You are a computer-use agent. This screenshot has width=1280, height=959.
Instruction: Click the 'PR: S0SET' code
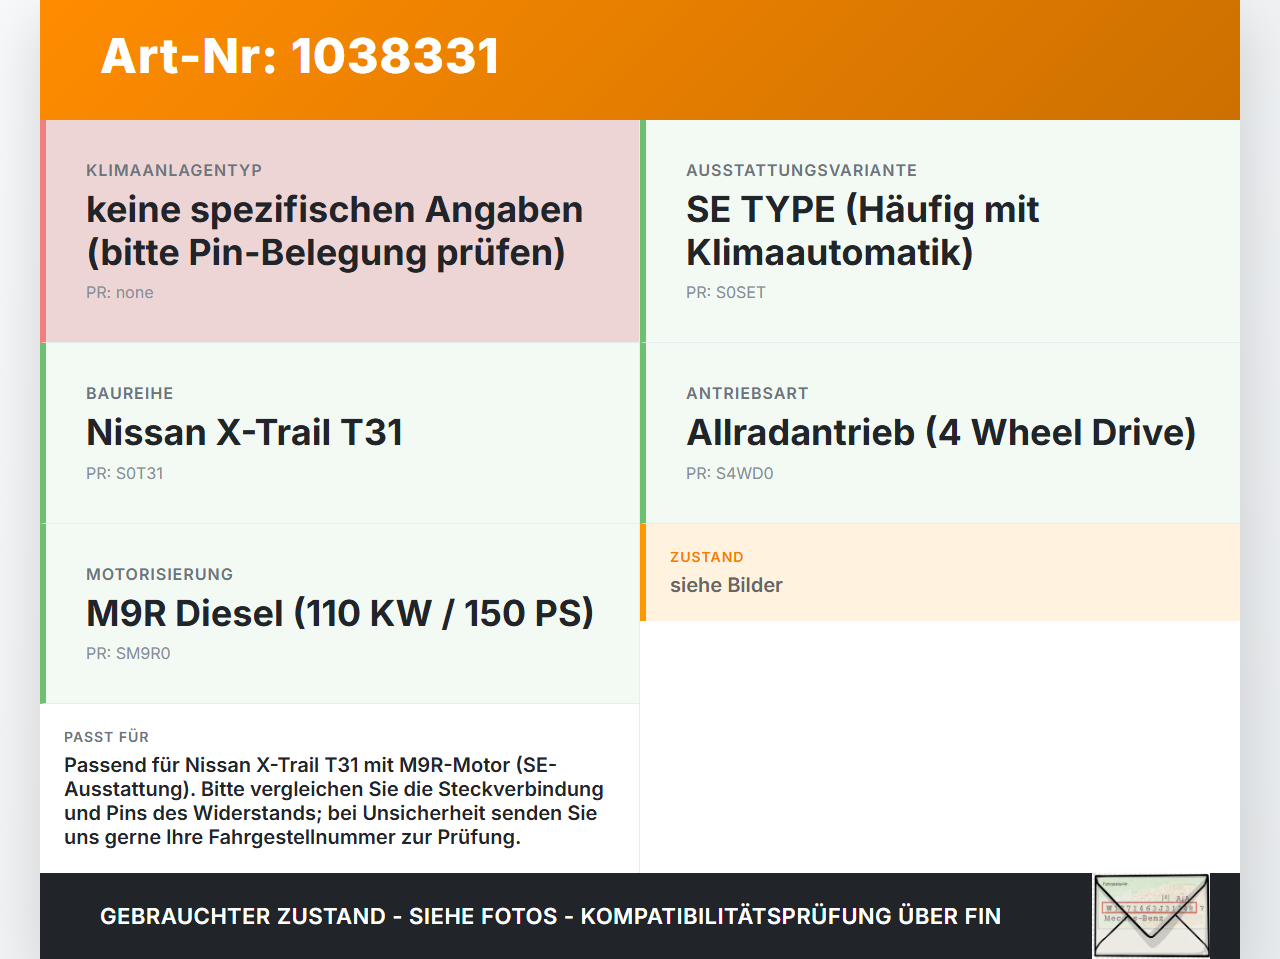coord(726,292)
